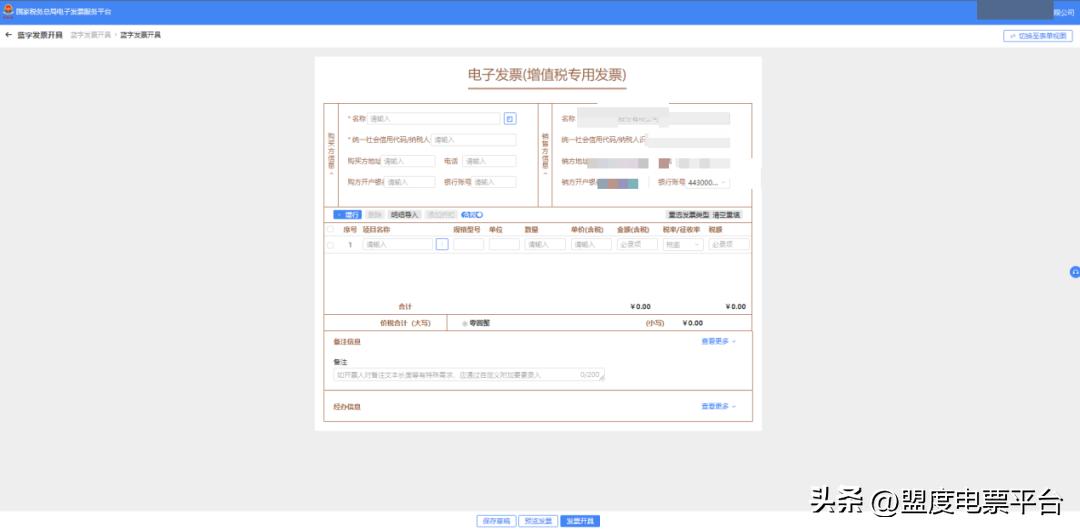1080x531 pixels.
Task: Click 清空重填 to reset the form
Action: click(726, 215)
